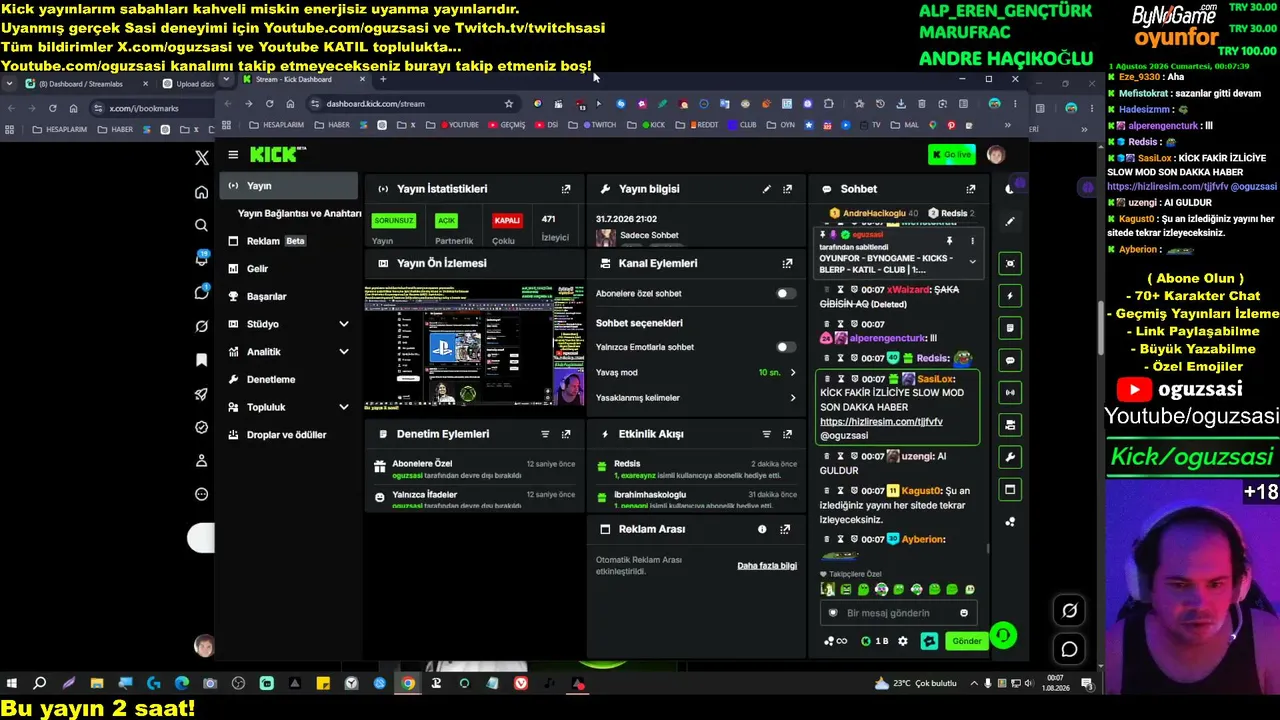Select Yayın in the sidebar
1280x720 pixels.
(x=289, y=186)
